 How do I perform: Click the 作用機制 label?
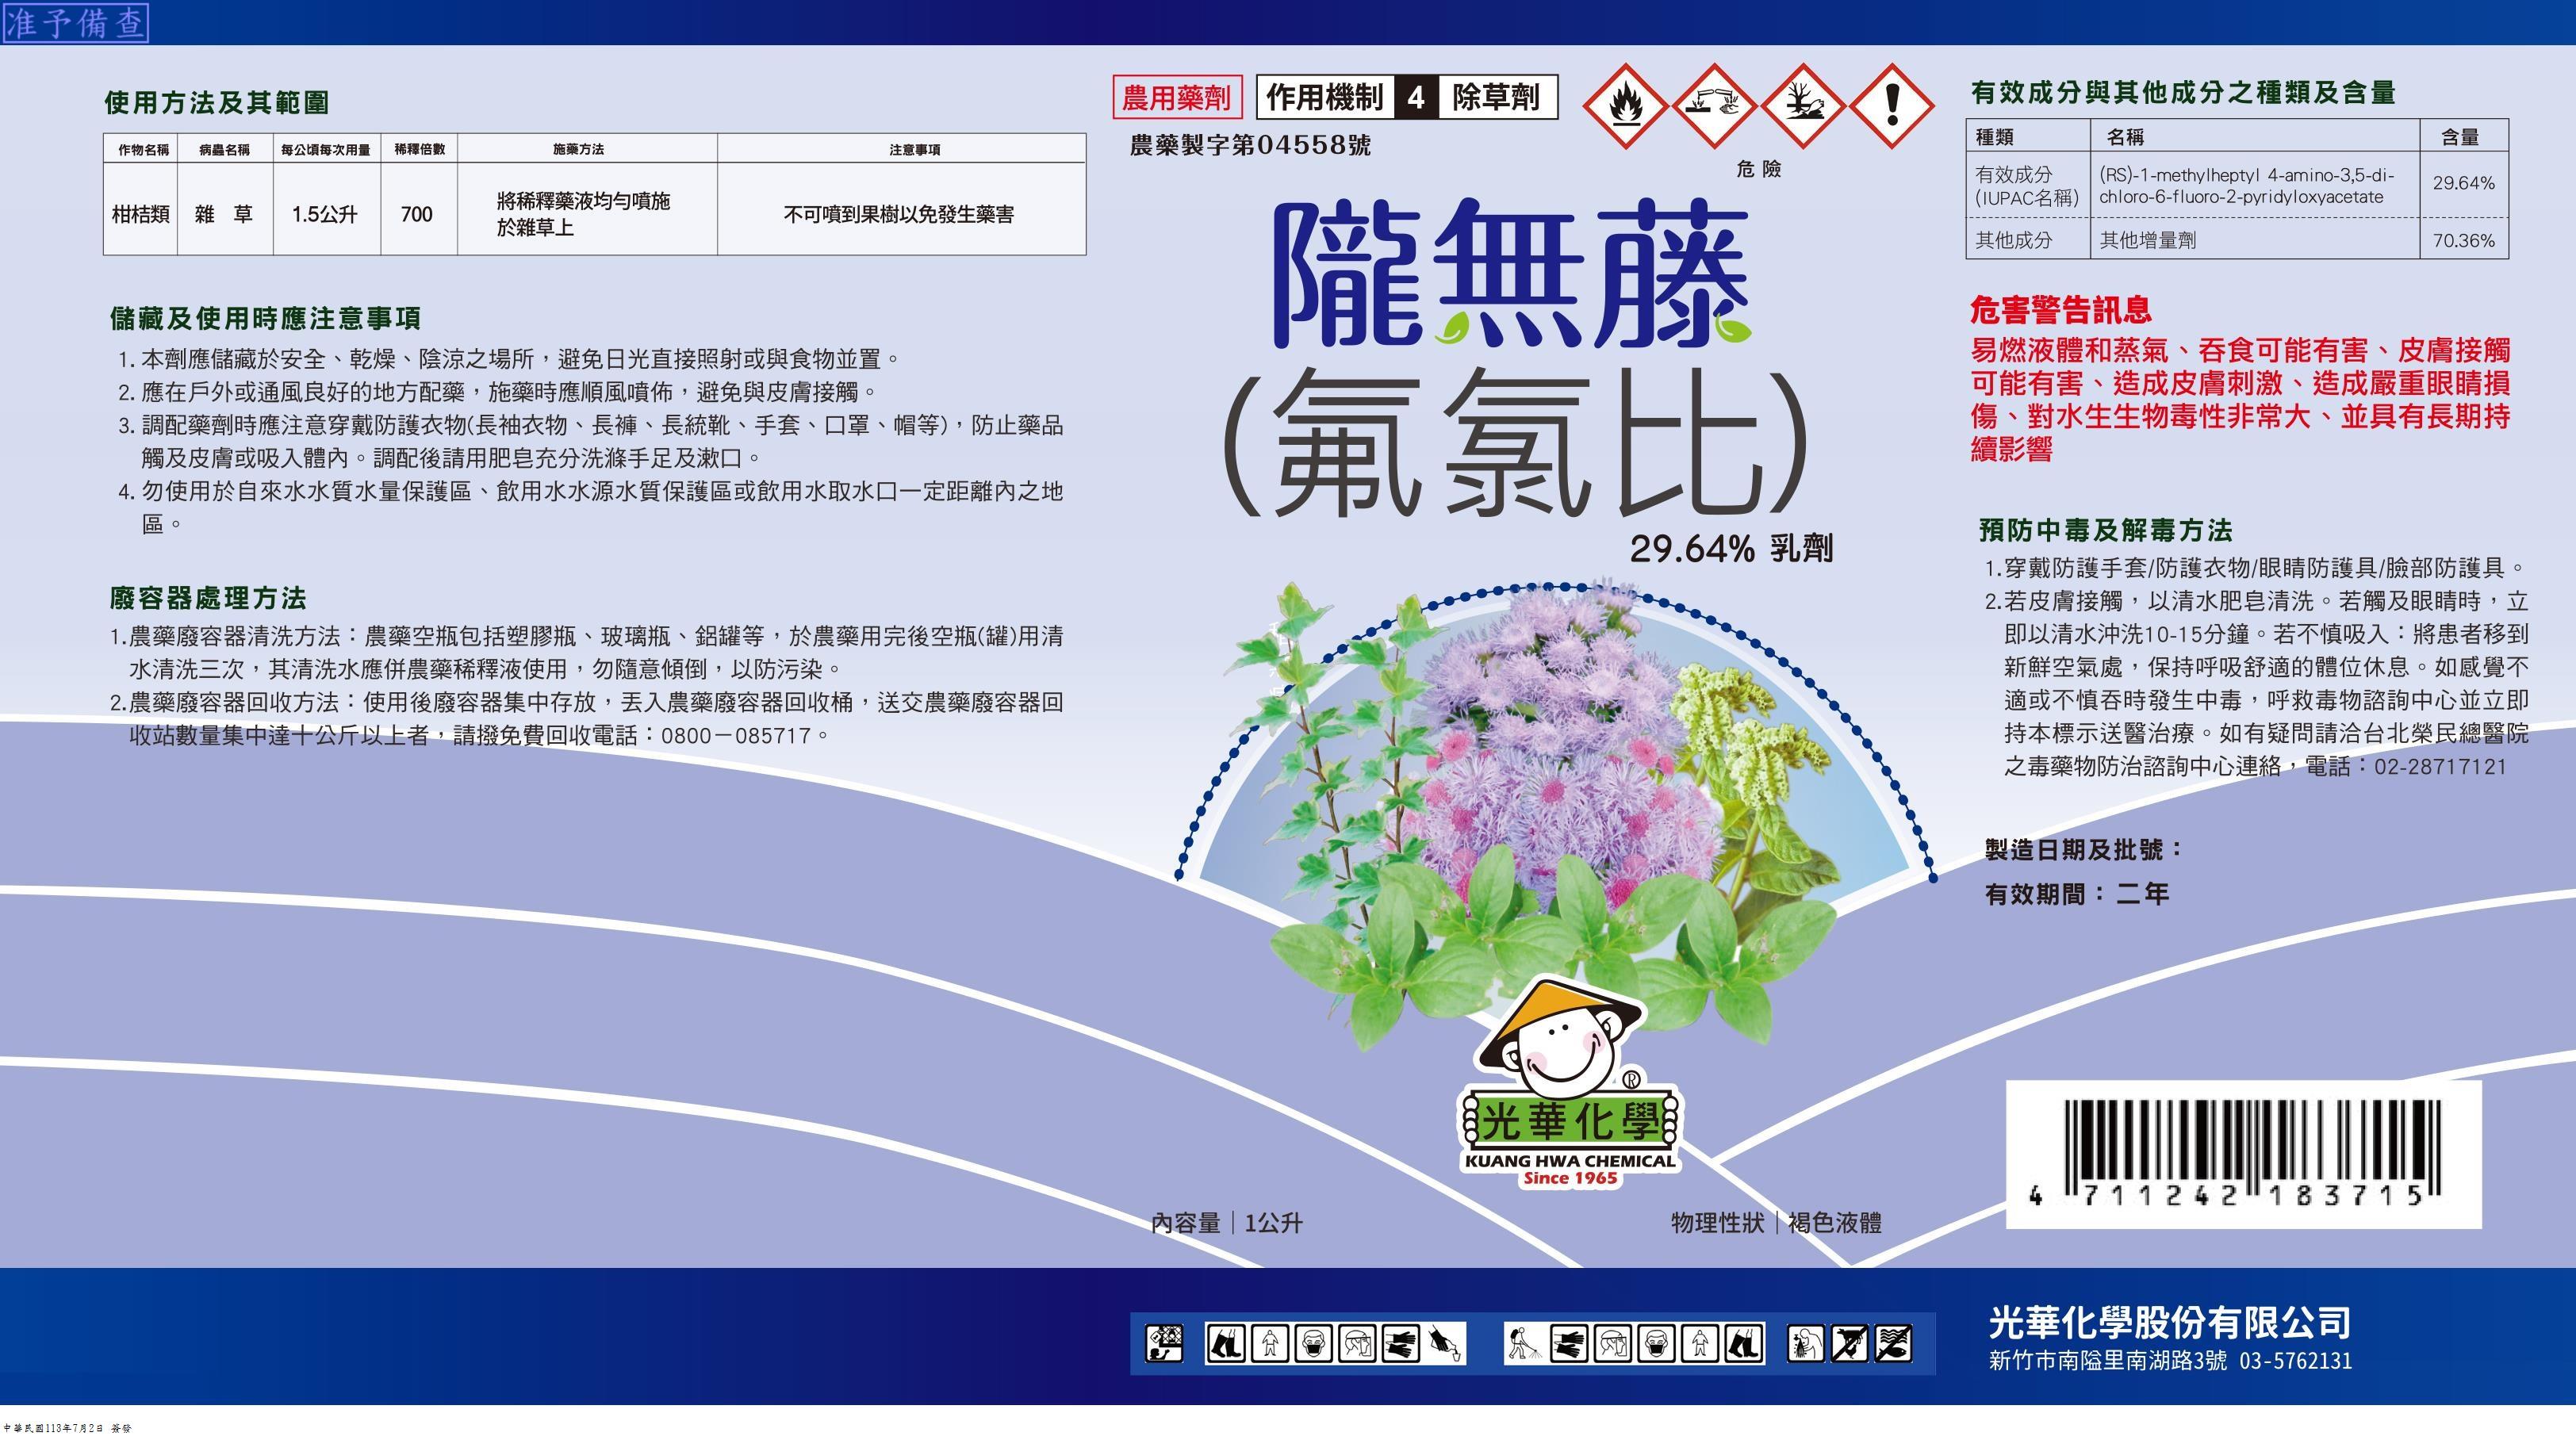tap(1325, 97)
